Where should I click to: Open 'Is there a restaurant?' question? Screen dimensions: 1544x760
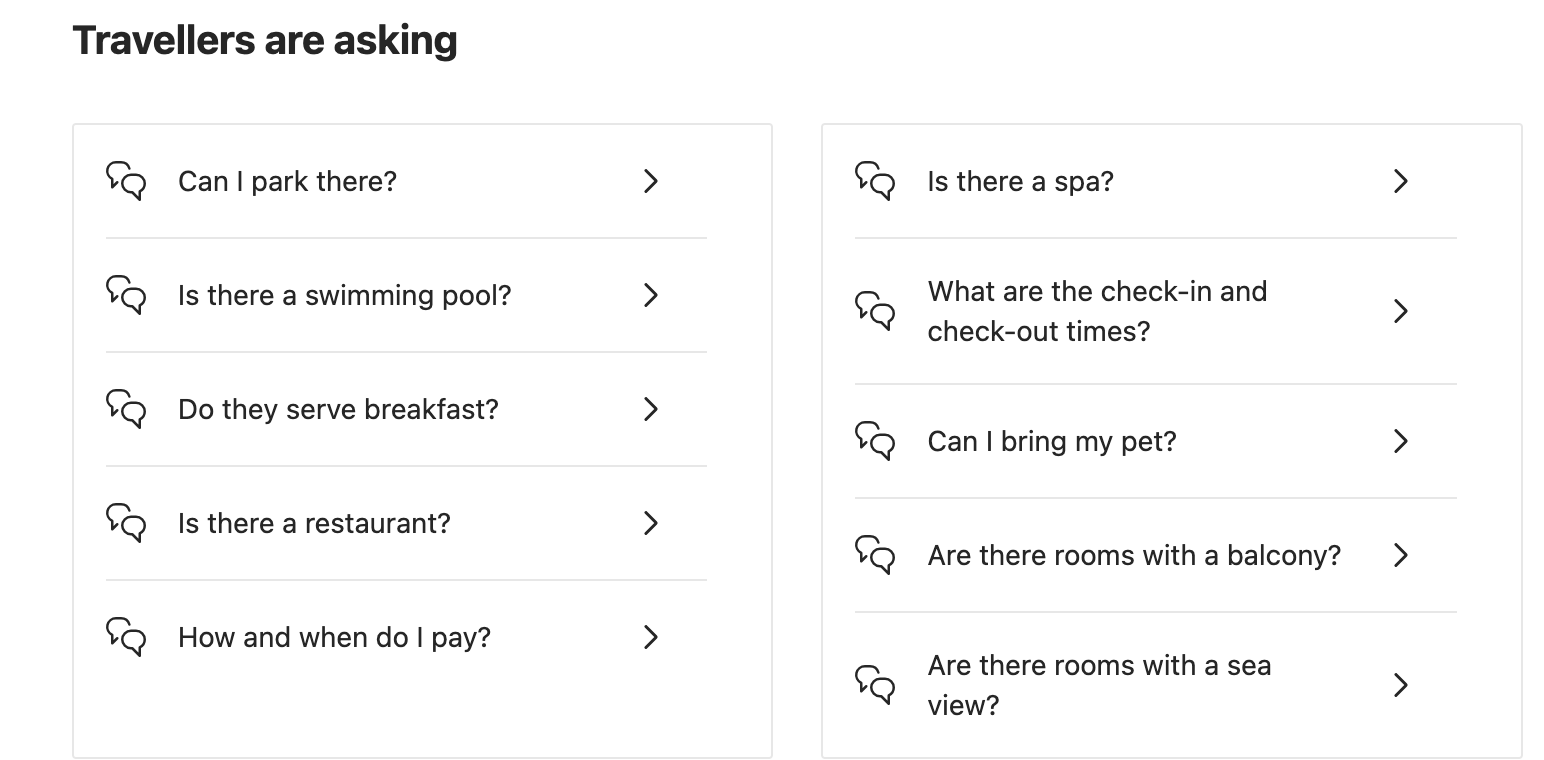point(314,523)
